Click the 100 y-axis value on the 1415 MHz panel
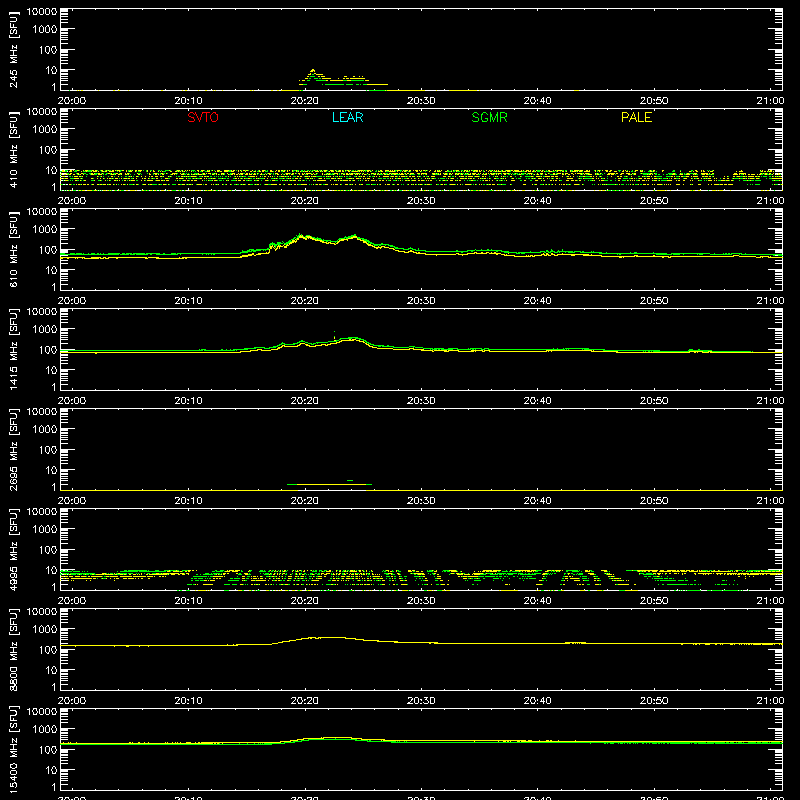This screenshot has width=800, height=800. tap(48, 350)
